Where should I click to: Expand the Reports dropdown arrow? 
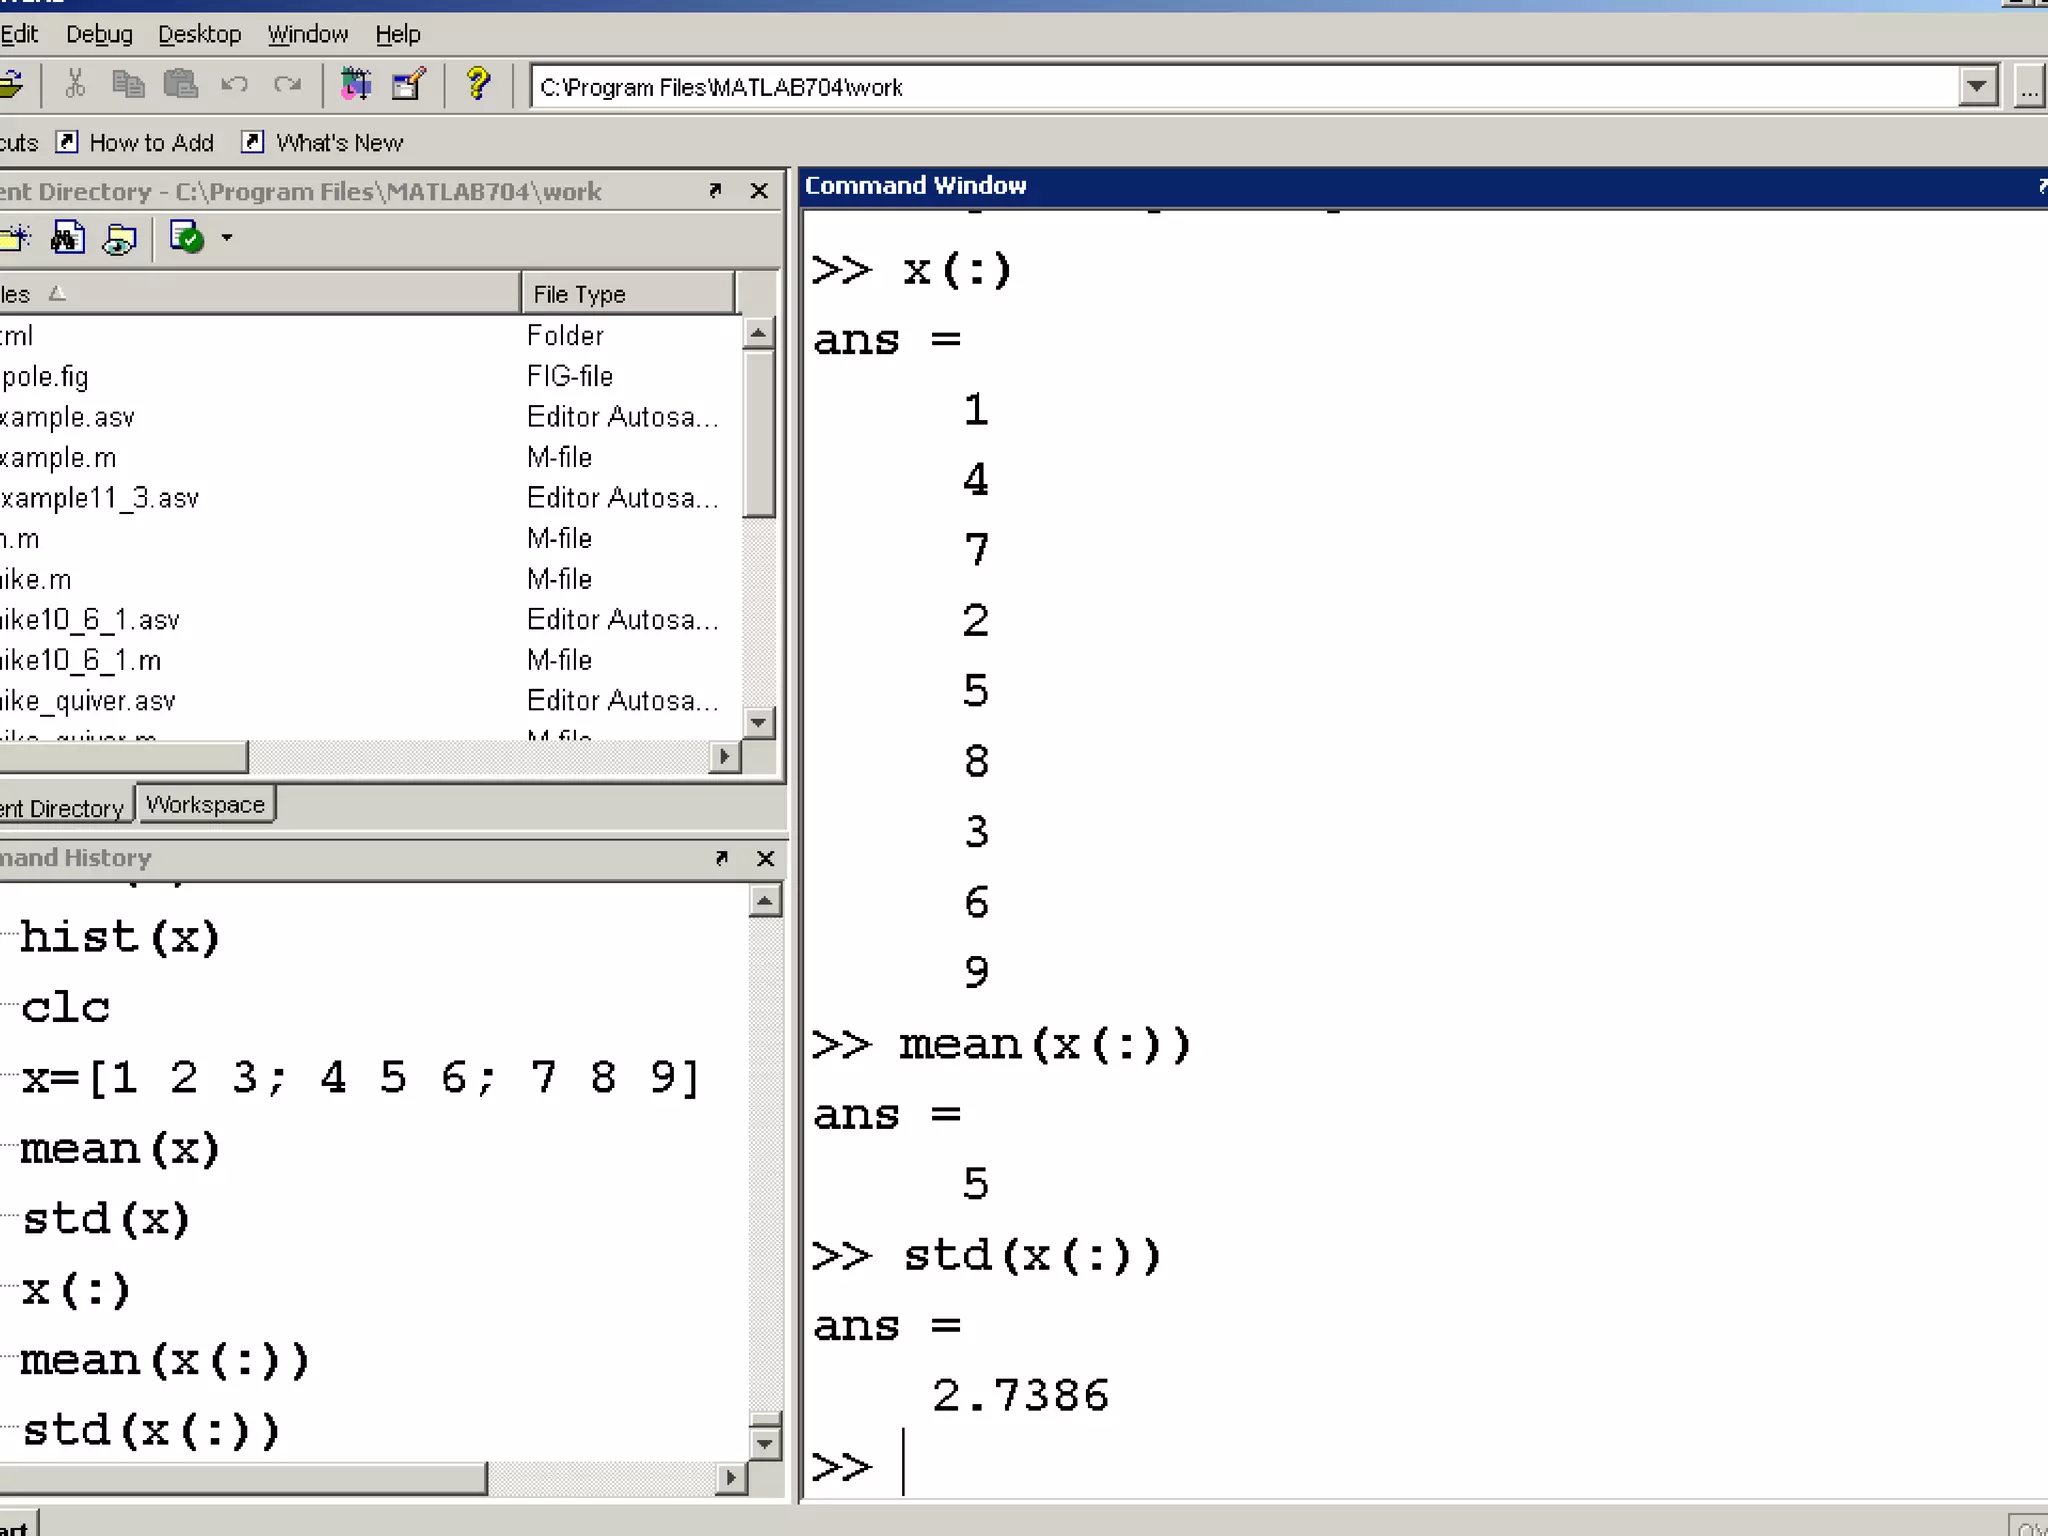tap(227, 239)
